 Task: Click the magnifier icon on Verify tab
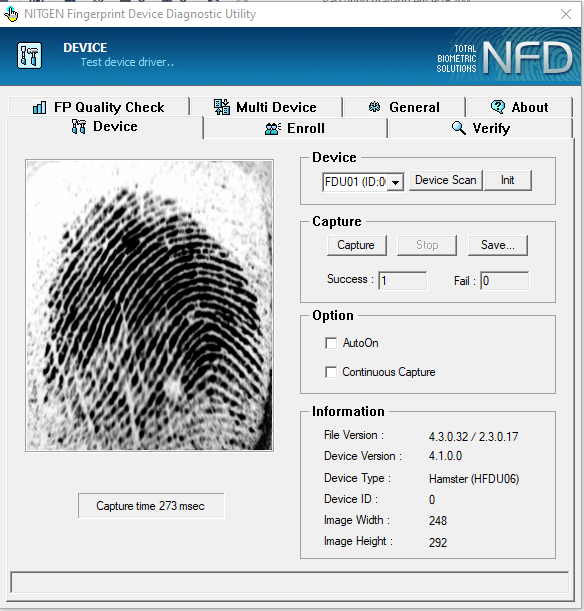point(459,128)
